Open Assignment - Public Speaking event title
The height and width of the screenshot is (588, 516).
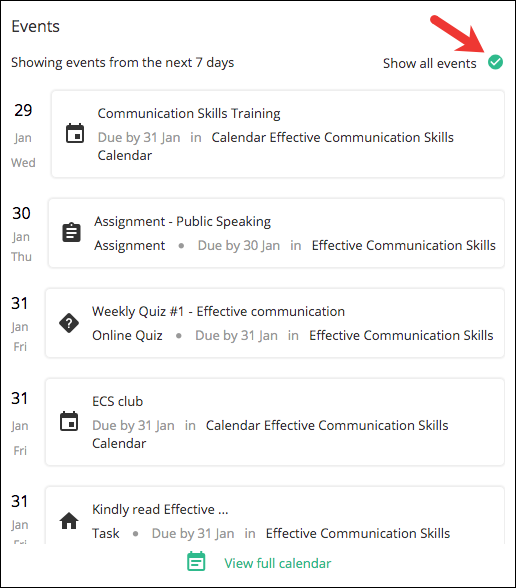[x=182, y=221]
